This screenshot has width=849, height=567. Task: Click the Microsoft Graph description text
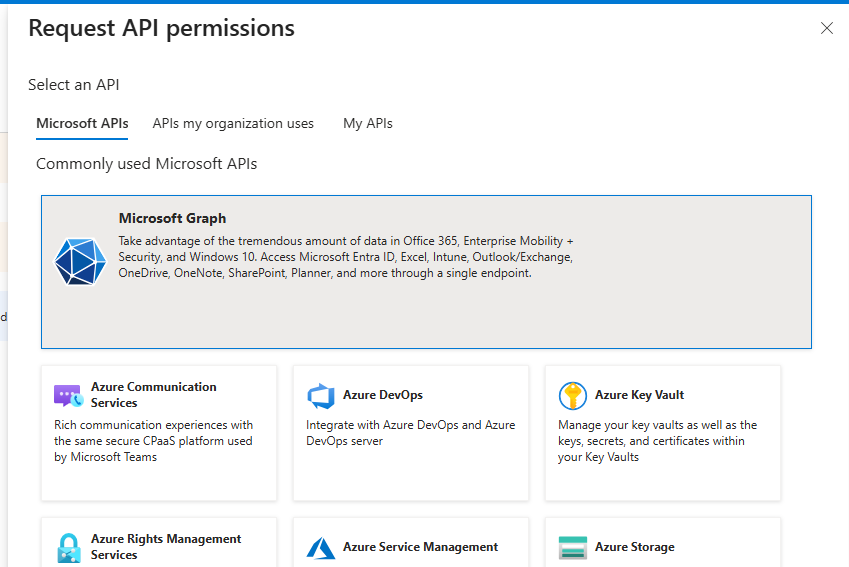[346, 257]
